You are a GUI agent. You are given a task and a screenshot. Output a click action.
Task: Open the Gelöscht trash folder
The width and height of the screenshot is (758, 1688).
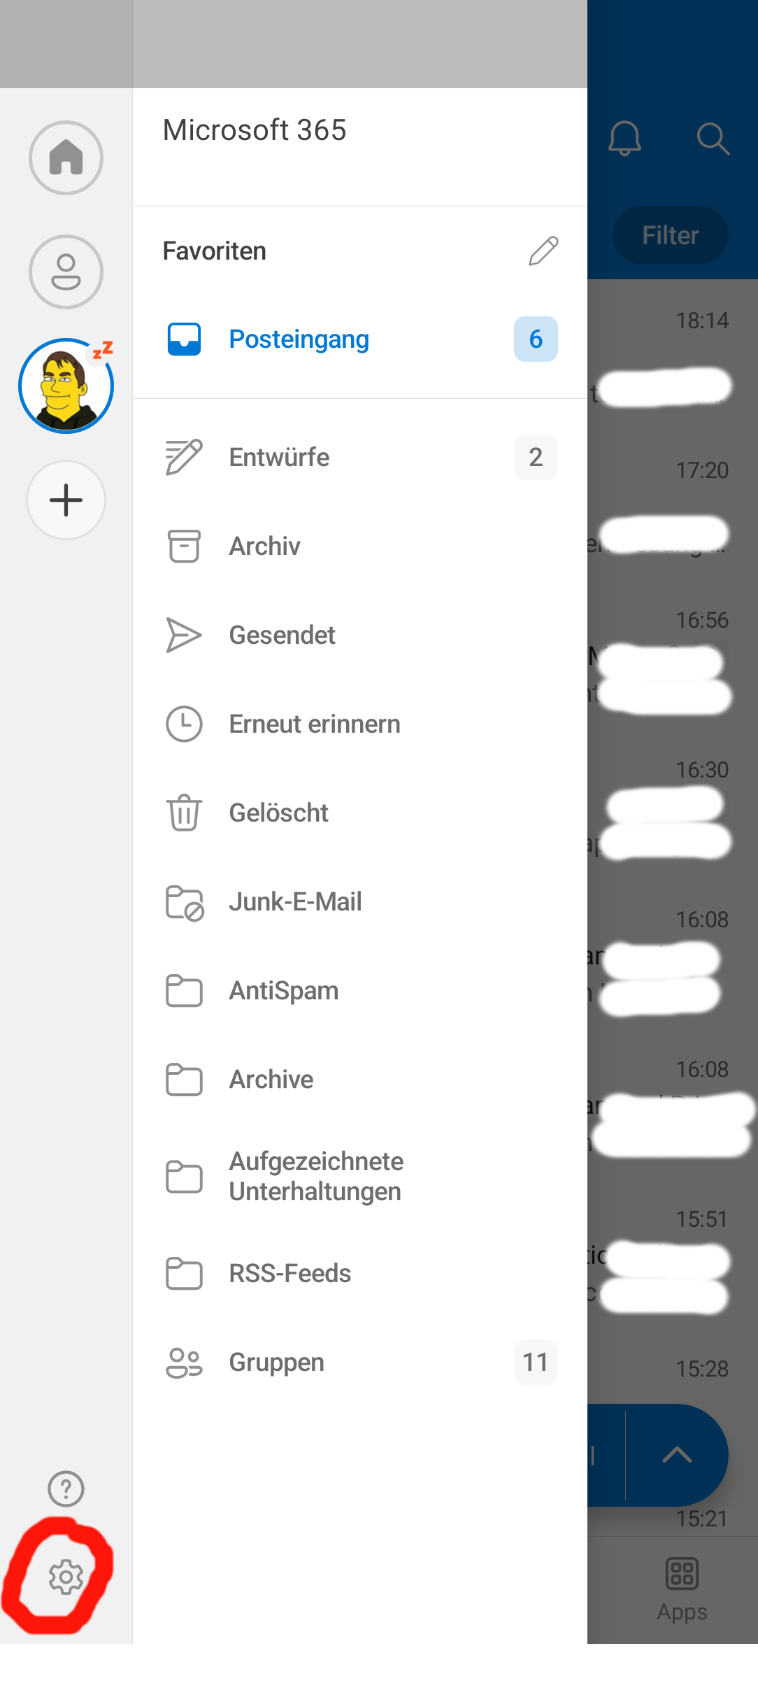tap(279, 813)
